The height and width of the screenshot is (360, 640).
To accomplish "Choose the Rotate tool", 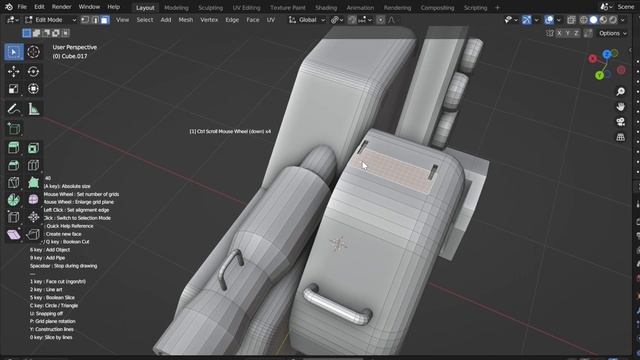I will click(x=33, y=71).
